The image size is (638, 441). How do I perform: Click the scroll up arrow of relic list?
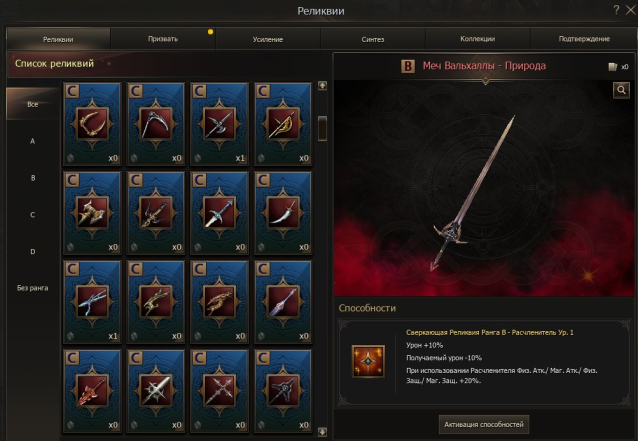tap(322, 85)
